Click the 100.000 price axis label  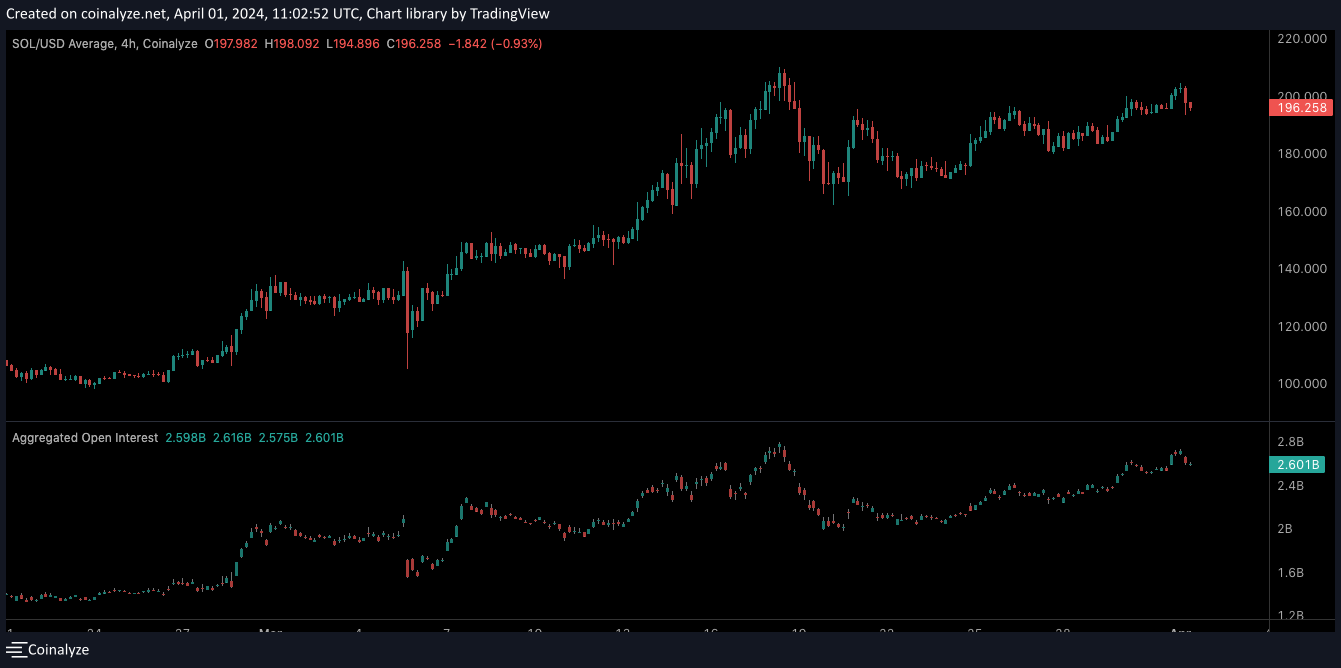(x=1302, y=384)
